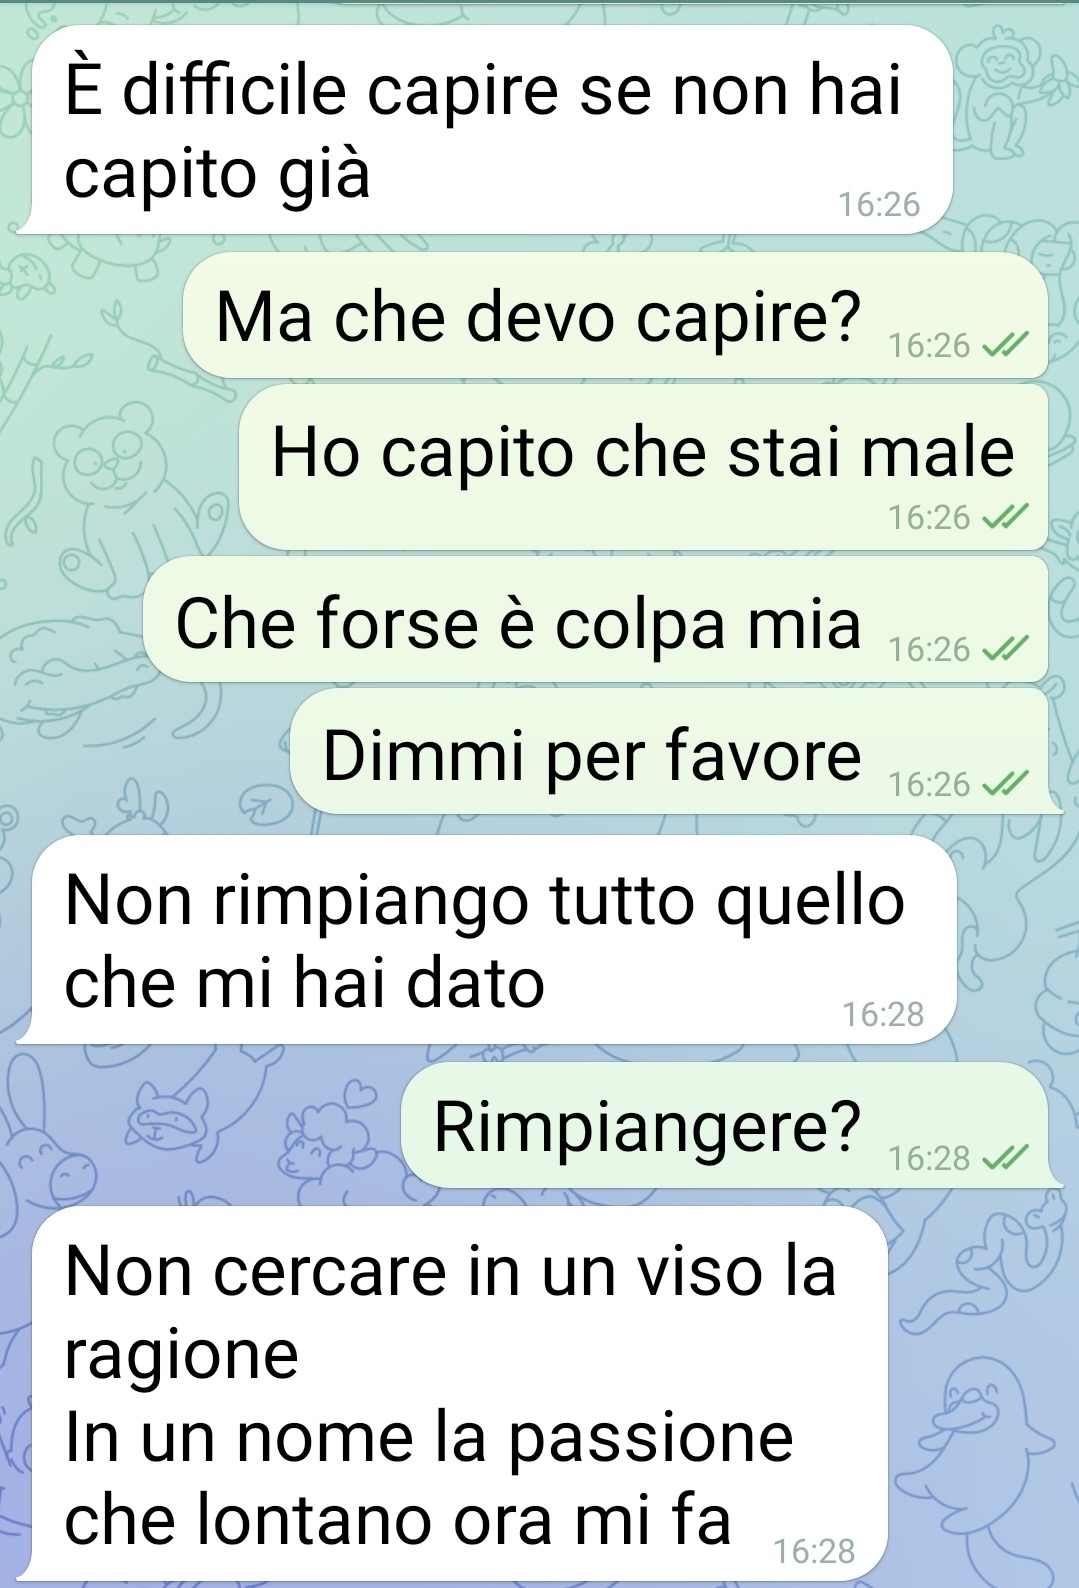Click the double-check icon on "Che forse è colpa mia"
The image size is (1079, 1588).
(x=1004, y=650)
